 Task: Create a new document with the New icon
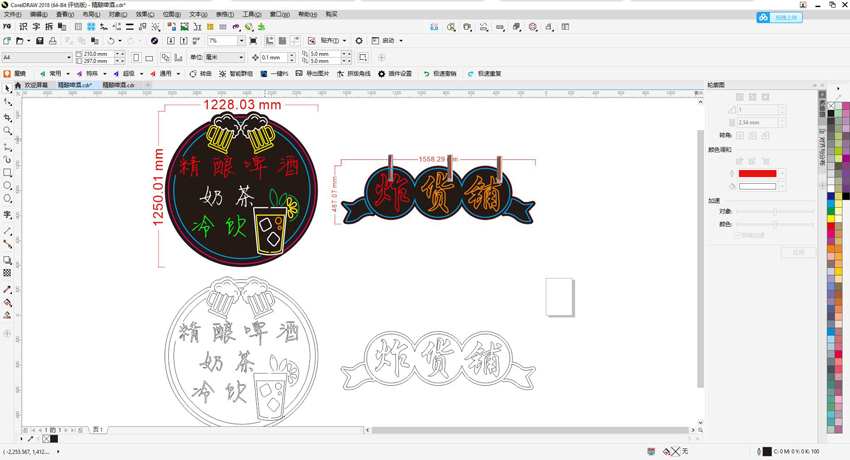pyautogui.click(x=7, y=41)
